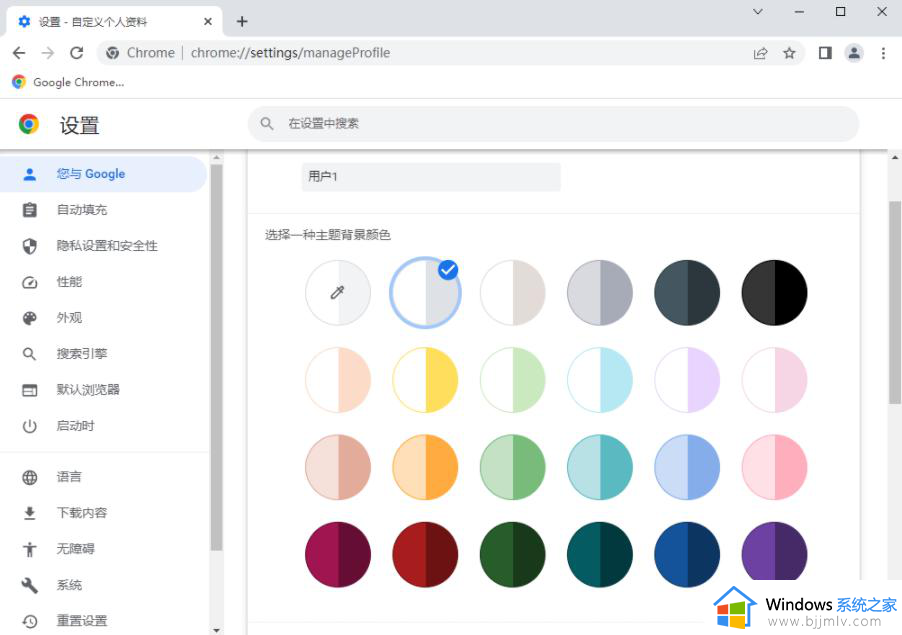The image size is (902, 635).
Task: Focus the 在设置中搜索 search field
Action: [553, 124]
